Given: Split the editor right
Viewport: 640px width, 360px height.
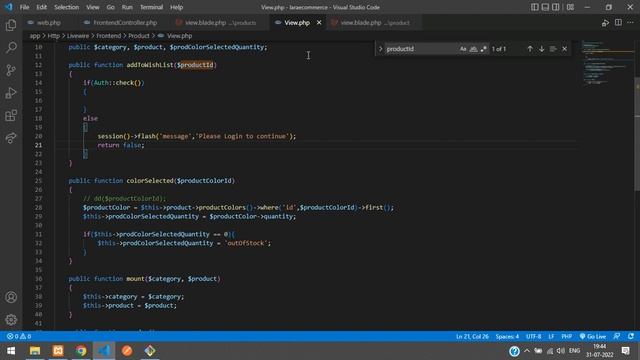Looking at the screenshot, I should point(618,23).
